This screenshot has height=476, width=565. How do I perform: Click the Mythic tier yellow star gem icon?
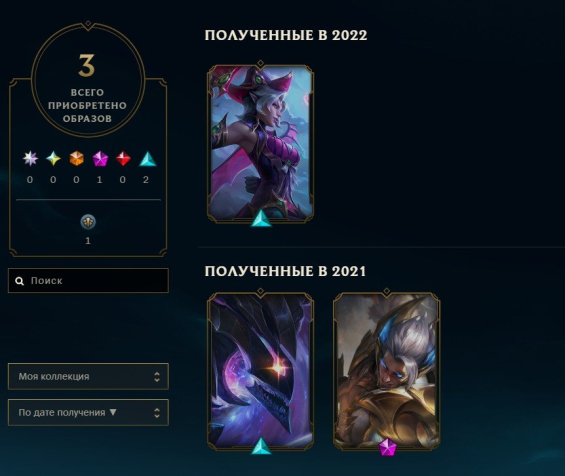click(53, 158)
